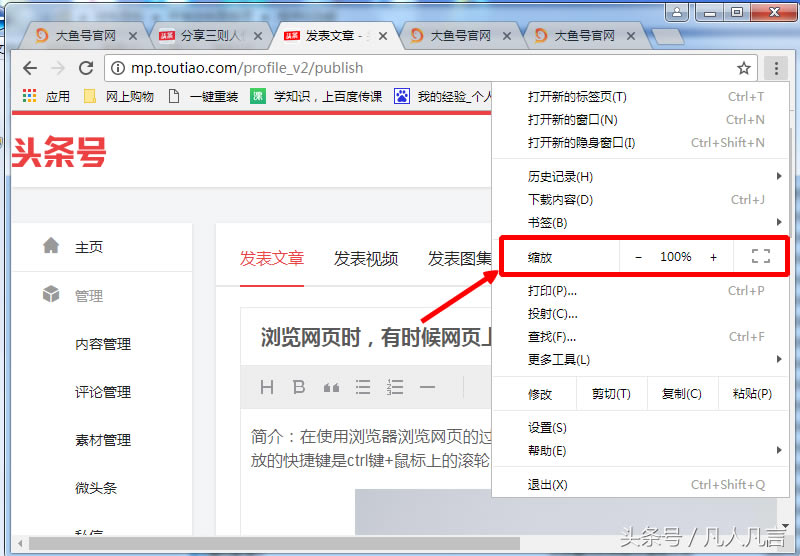Open the Chrome three-dot menu button
The image size is (800, 556).
pyautogui.click(x=776, y=68)
